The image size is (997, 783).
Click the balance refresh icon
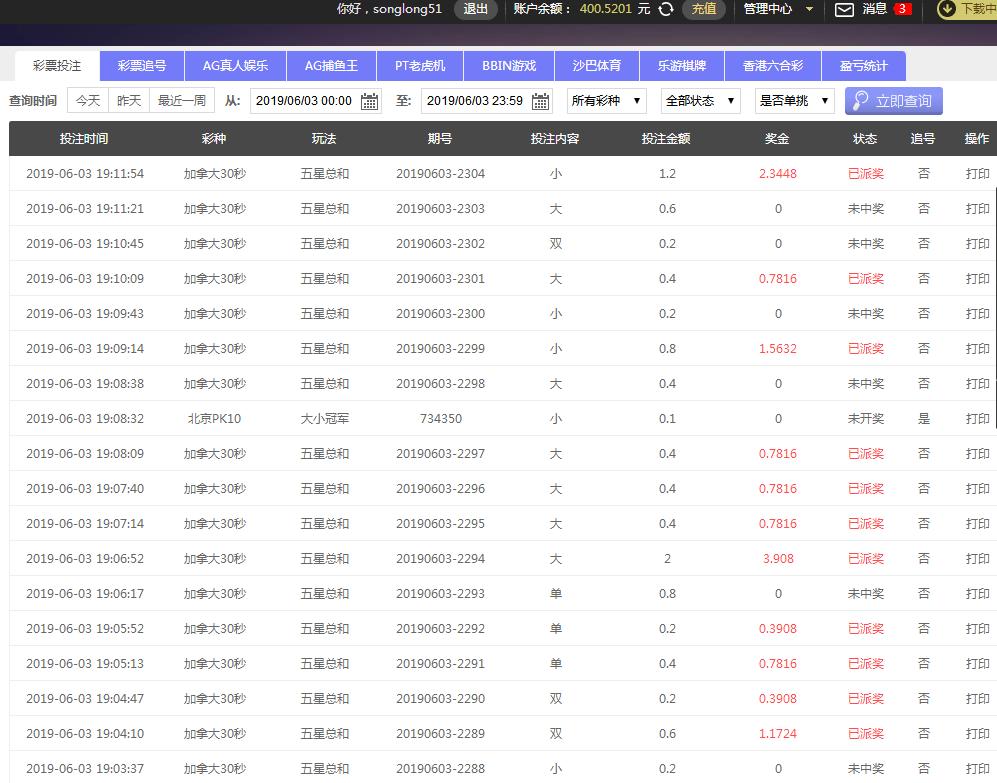point(666,9)
